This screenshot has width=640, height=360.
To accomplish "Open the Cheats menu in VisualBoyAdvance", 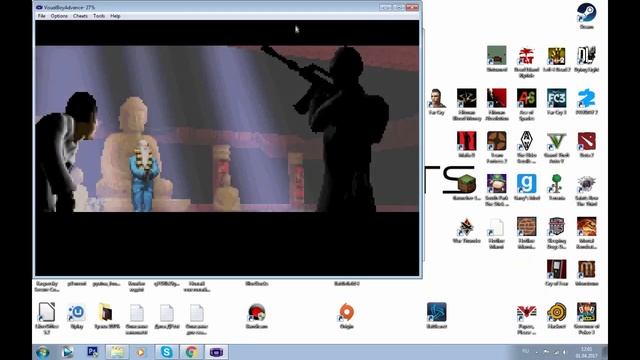I will pos(80,16).
